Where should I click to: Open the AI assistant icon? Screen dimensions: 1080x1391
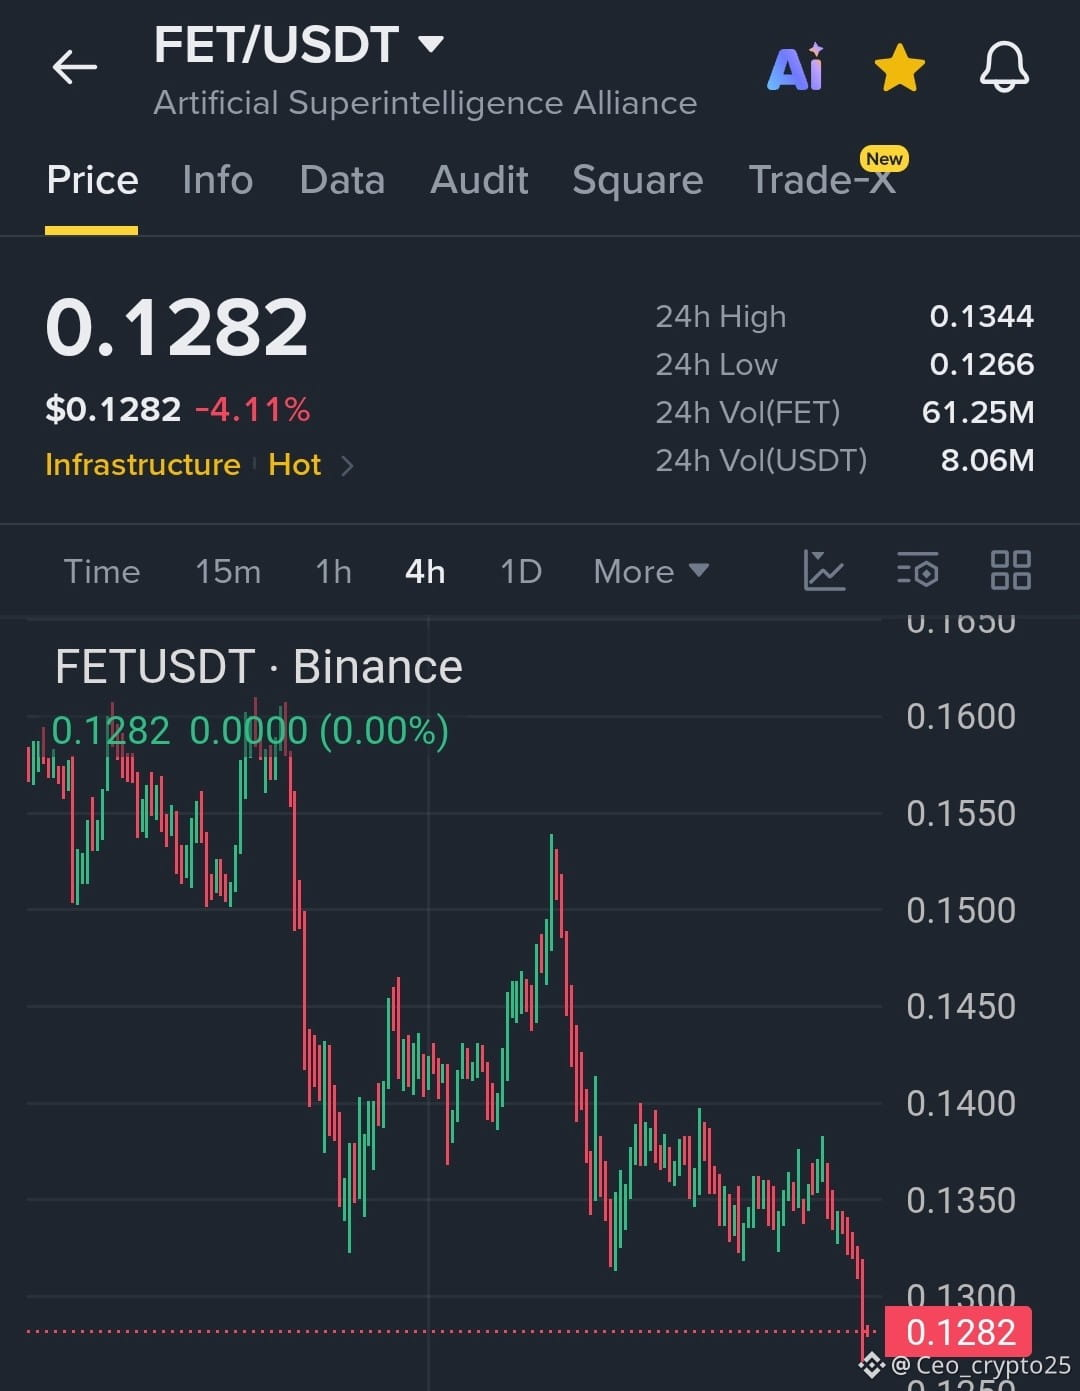(796, 68)
